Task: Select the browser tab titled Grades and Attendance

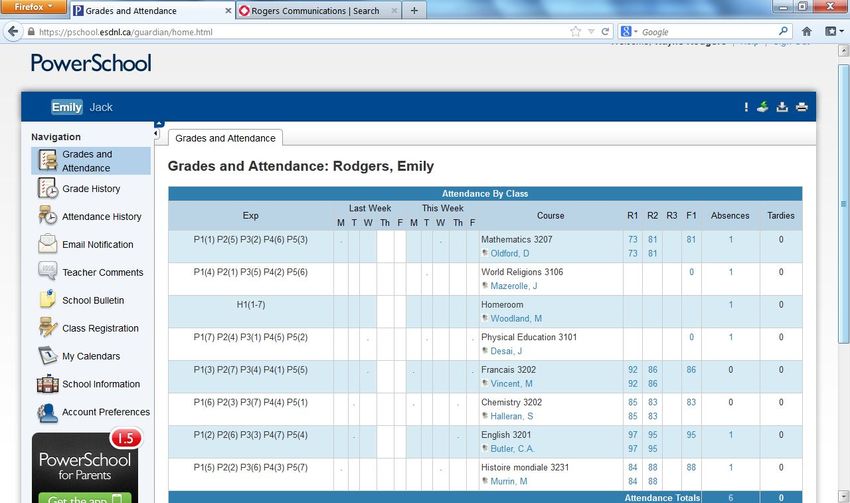Action: (152, 11)
